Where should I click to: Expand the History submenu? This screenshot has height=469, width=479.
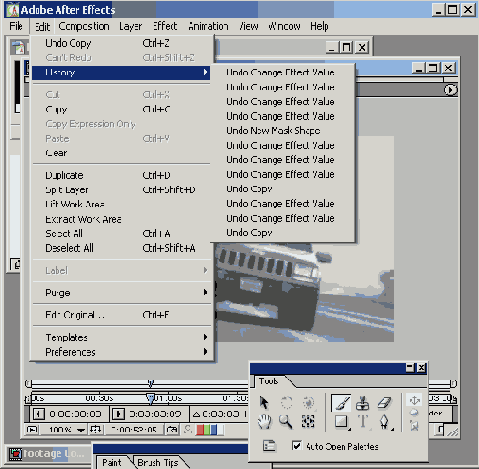point(121,72)
